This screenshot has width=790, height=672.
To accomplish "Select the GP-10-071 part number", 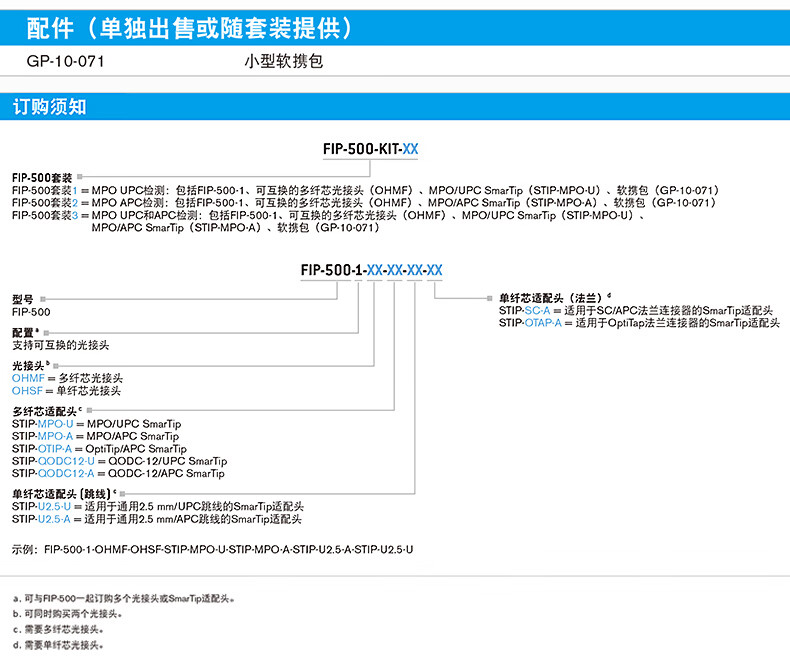I will [x=65, y=61].
